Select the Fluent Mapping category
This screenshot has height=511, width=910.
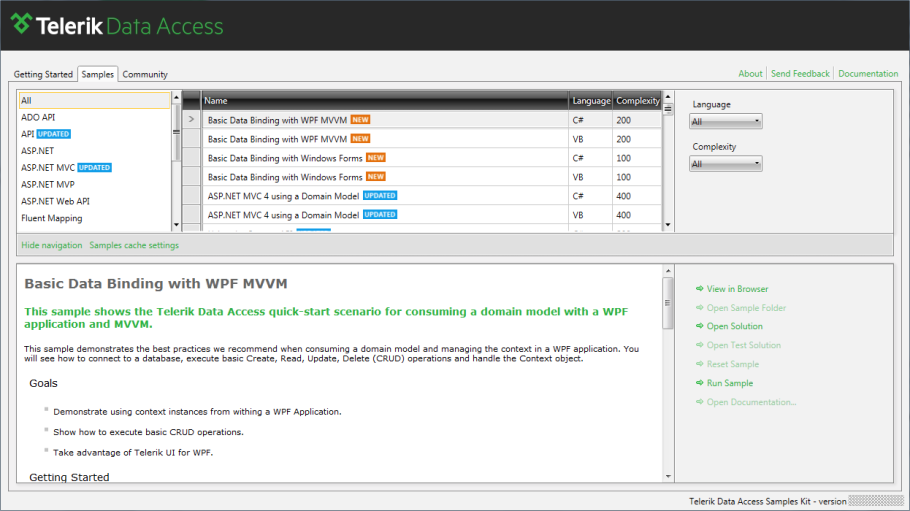(x=95, y=218)
